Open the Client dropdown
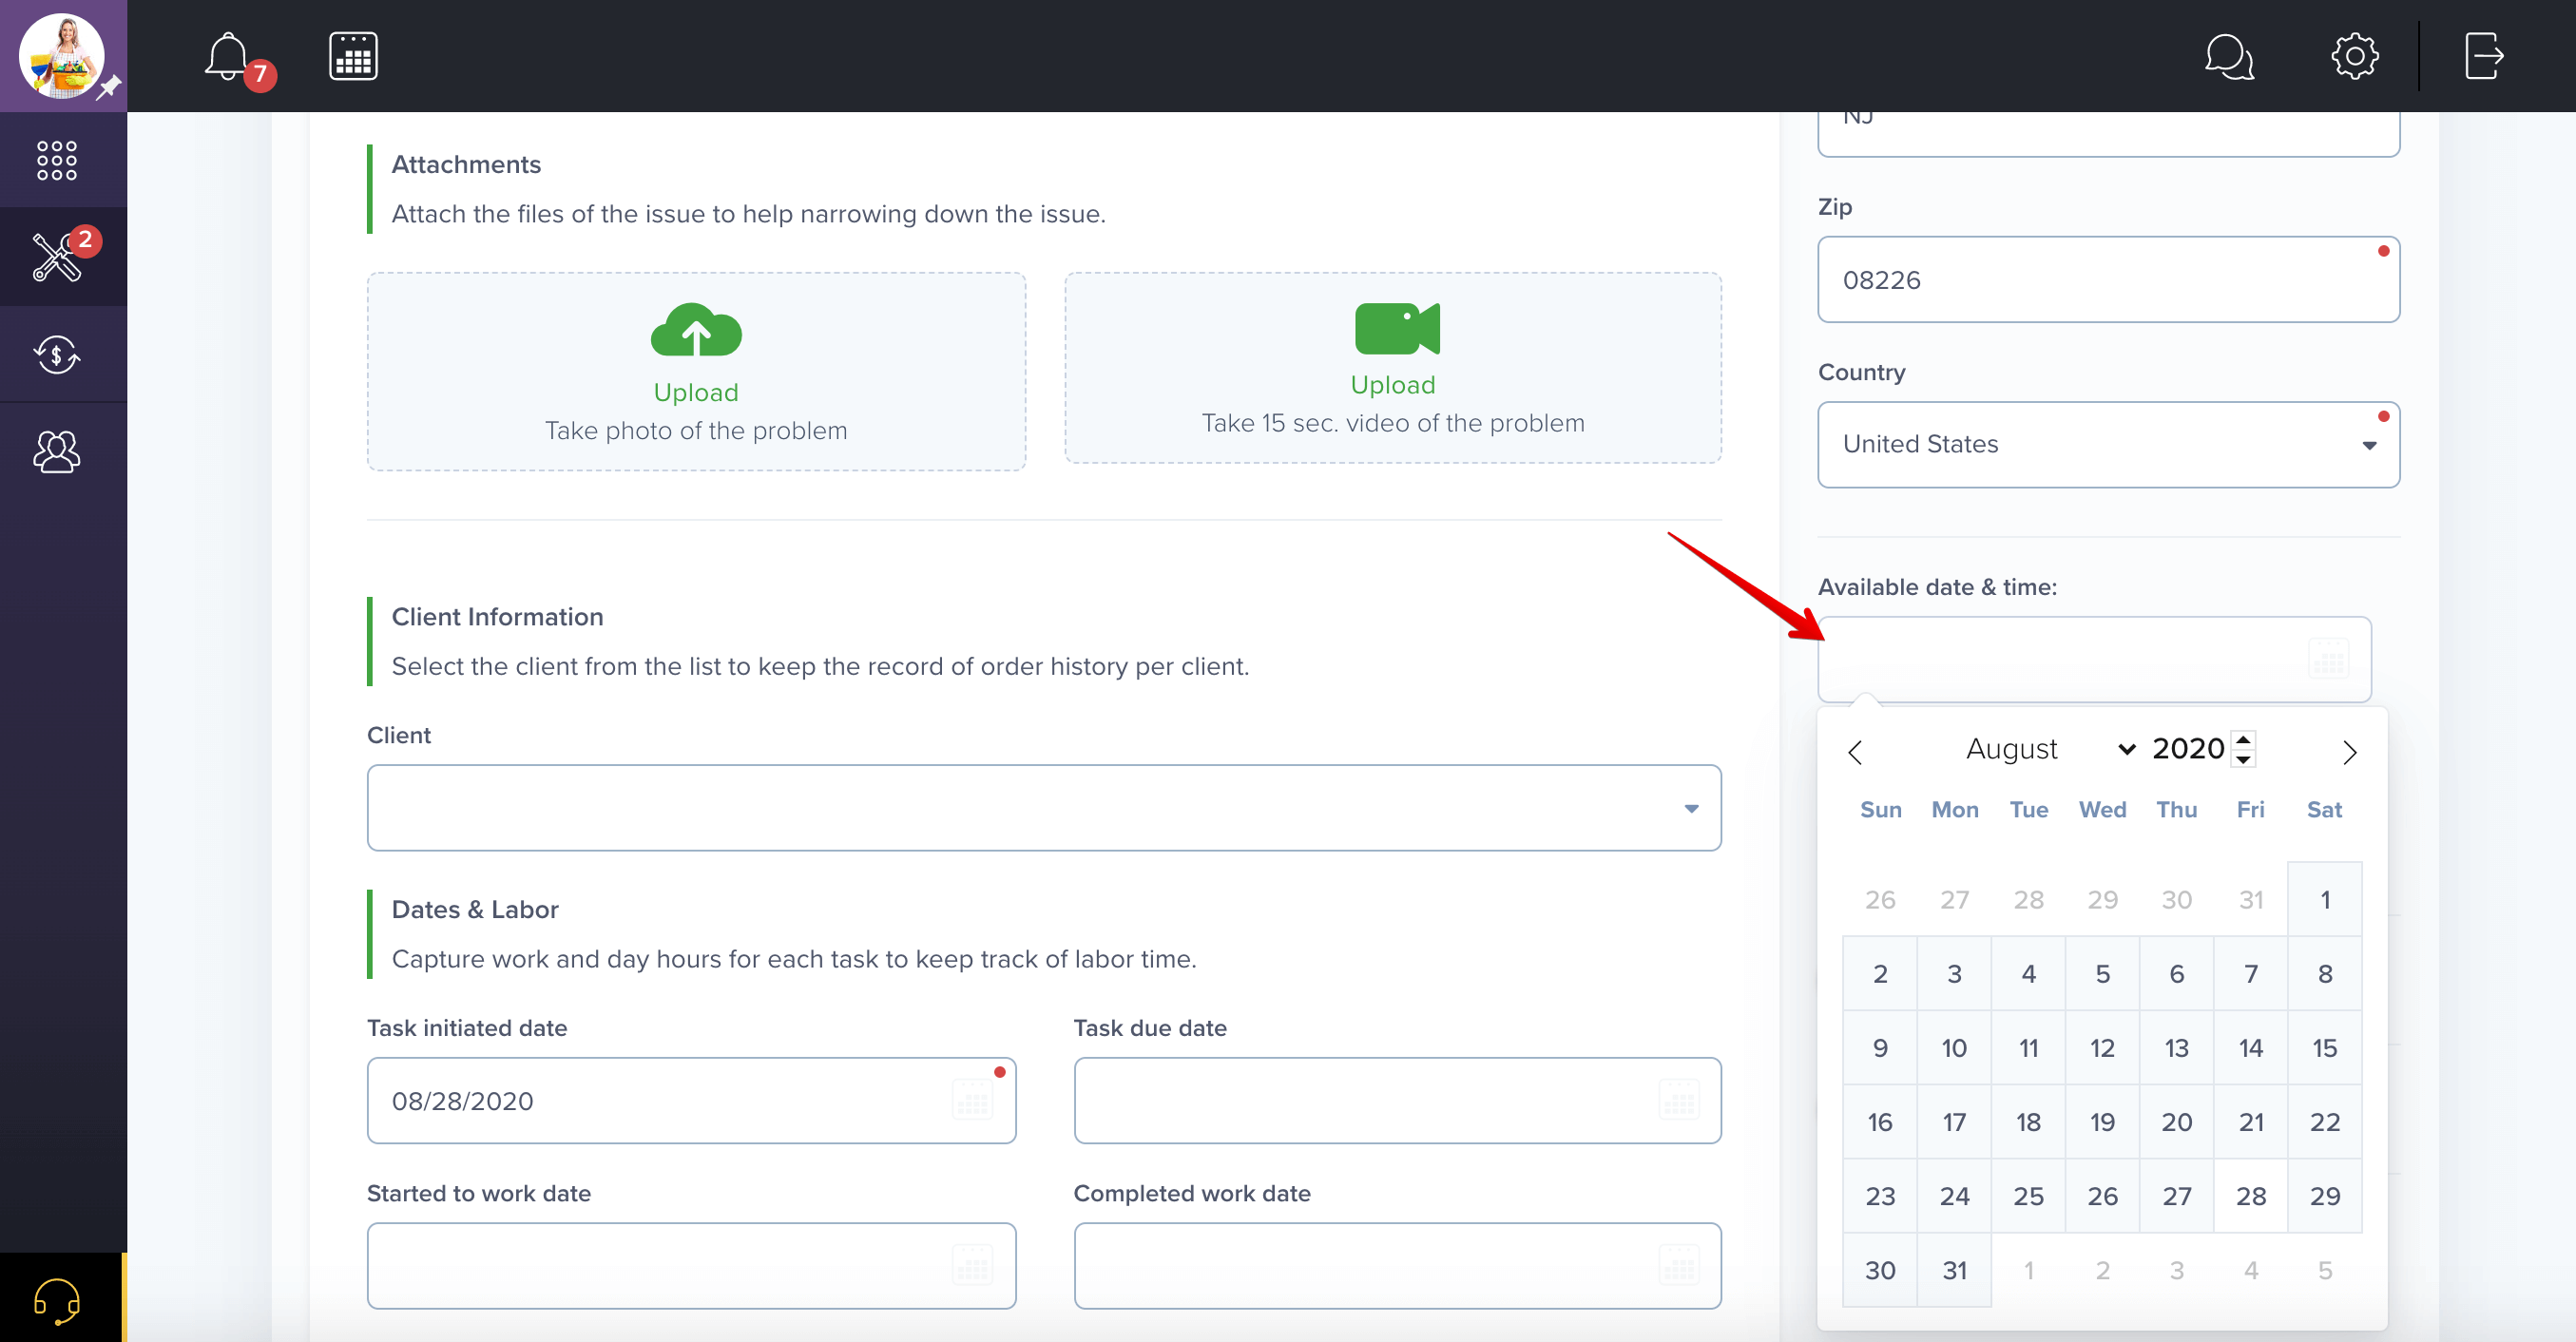The image size is (2576, 1342). pyautogui.click(x=1044, y=808)
